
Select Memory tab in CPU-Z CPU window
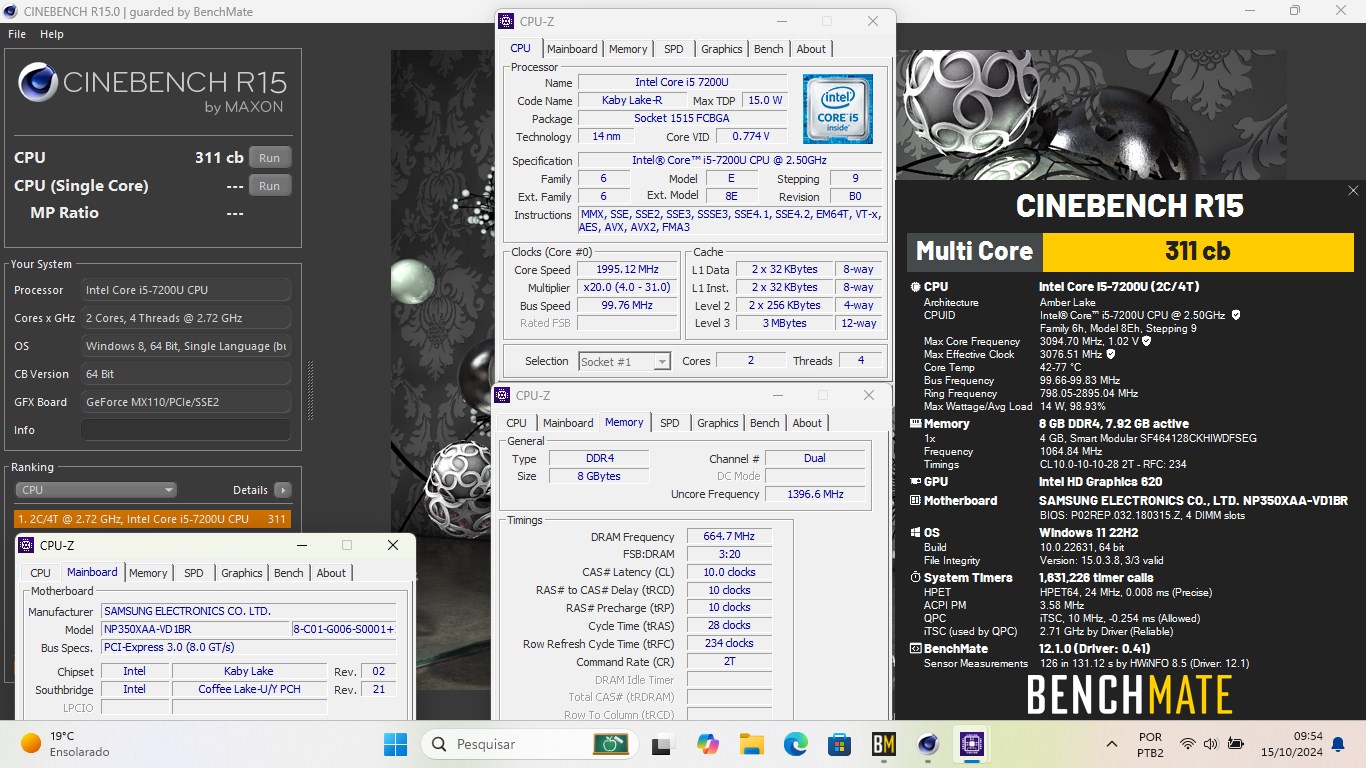628,49
